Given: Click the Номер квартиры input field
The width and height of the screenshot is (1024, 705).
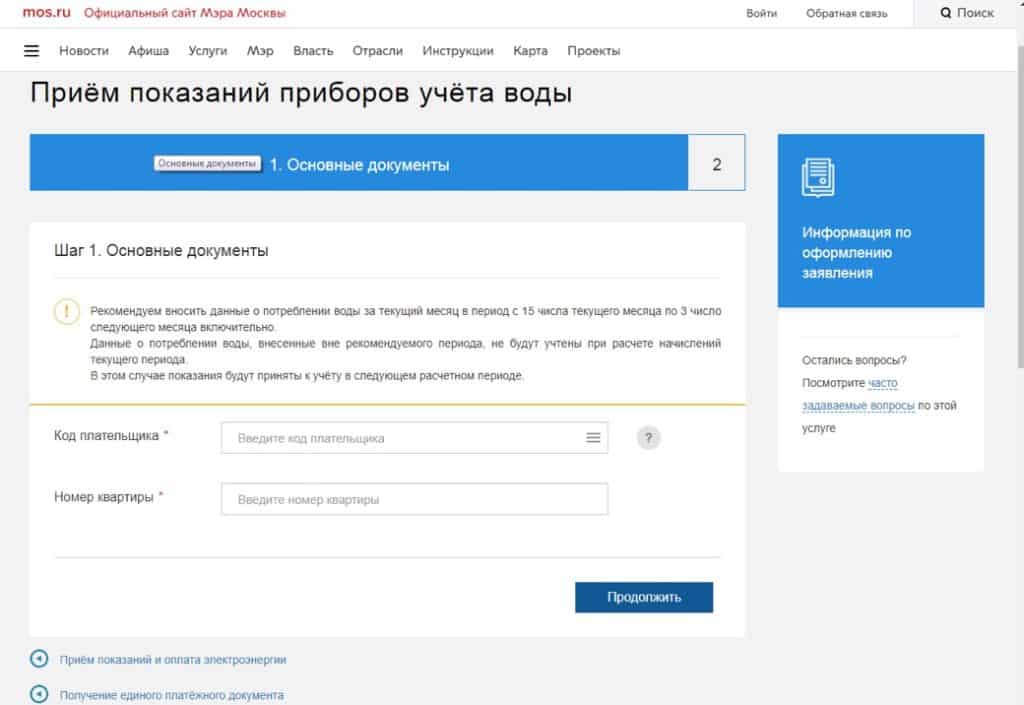Looking at the screenshot, I should (x=414, y=499).
